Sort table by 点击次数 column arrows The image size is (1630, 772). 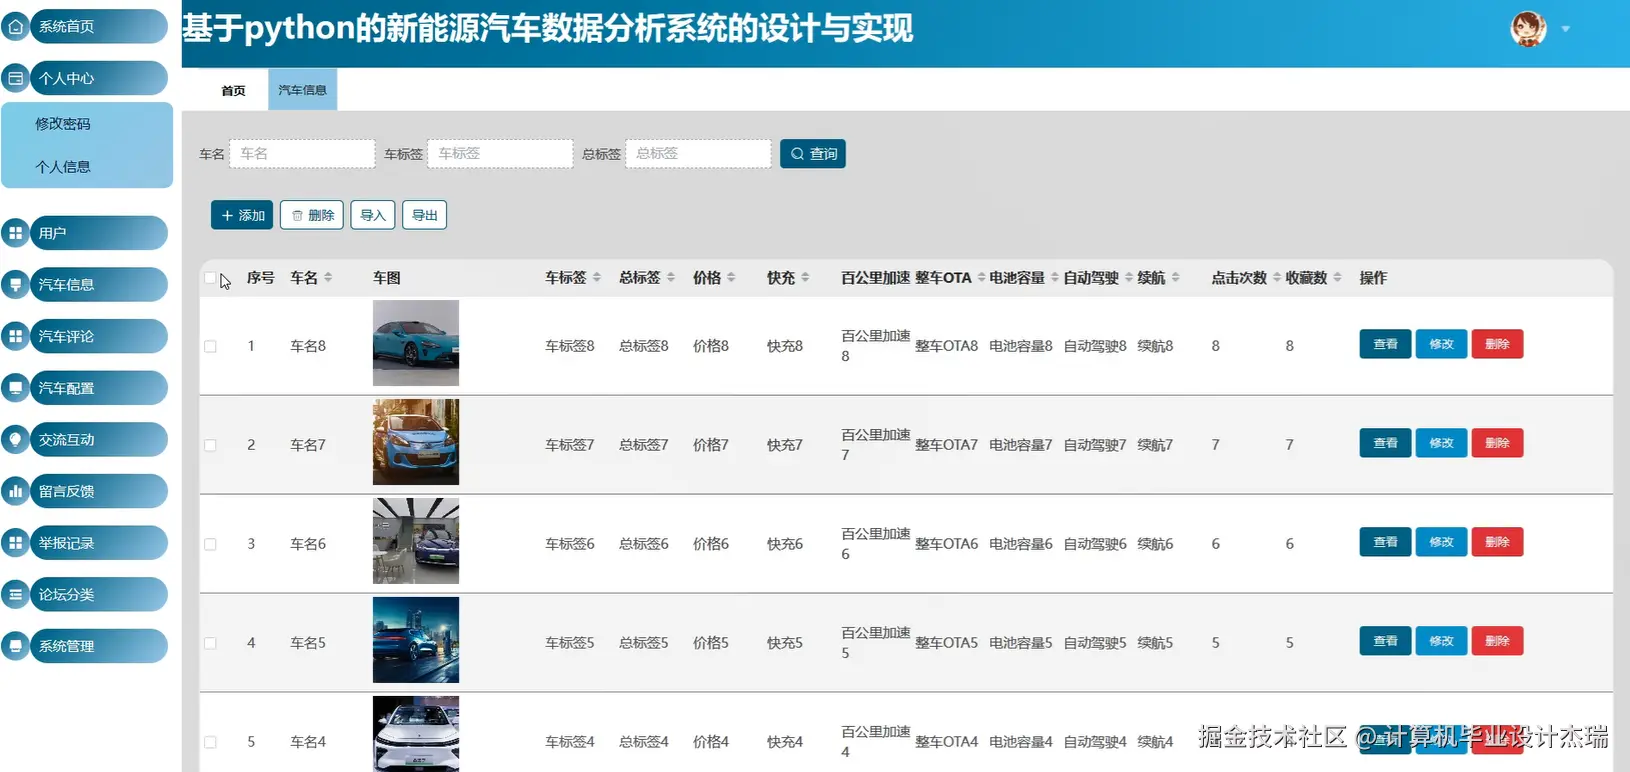(1277, 277)
